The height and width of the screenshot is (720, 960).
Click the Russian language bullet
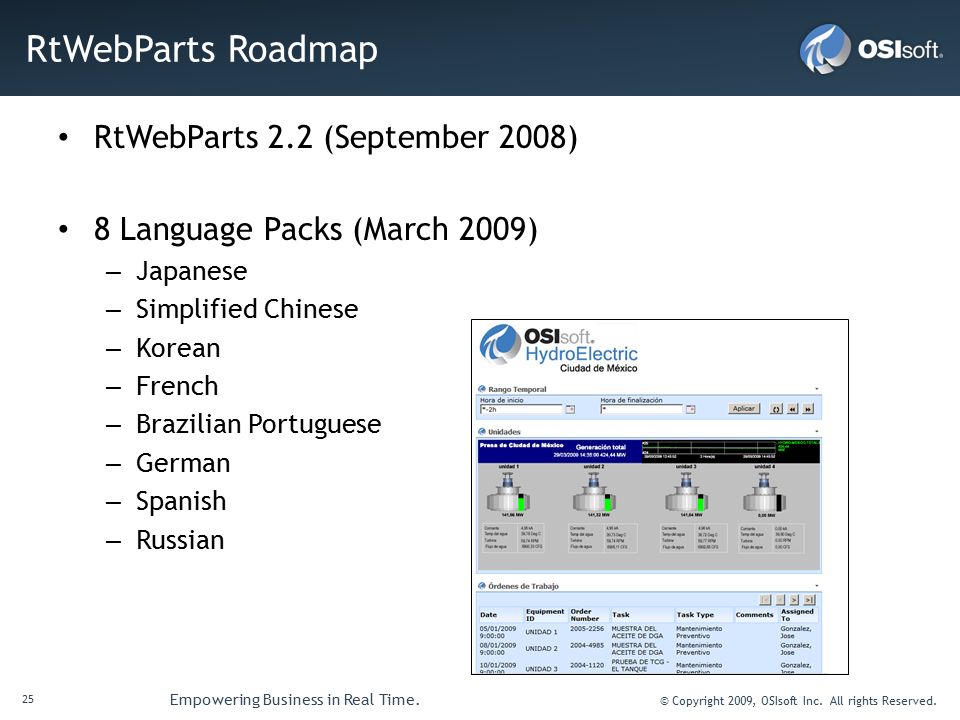180,540
